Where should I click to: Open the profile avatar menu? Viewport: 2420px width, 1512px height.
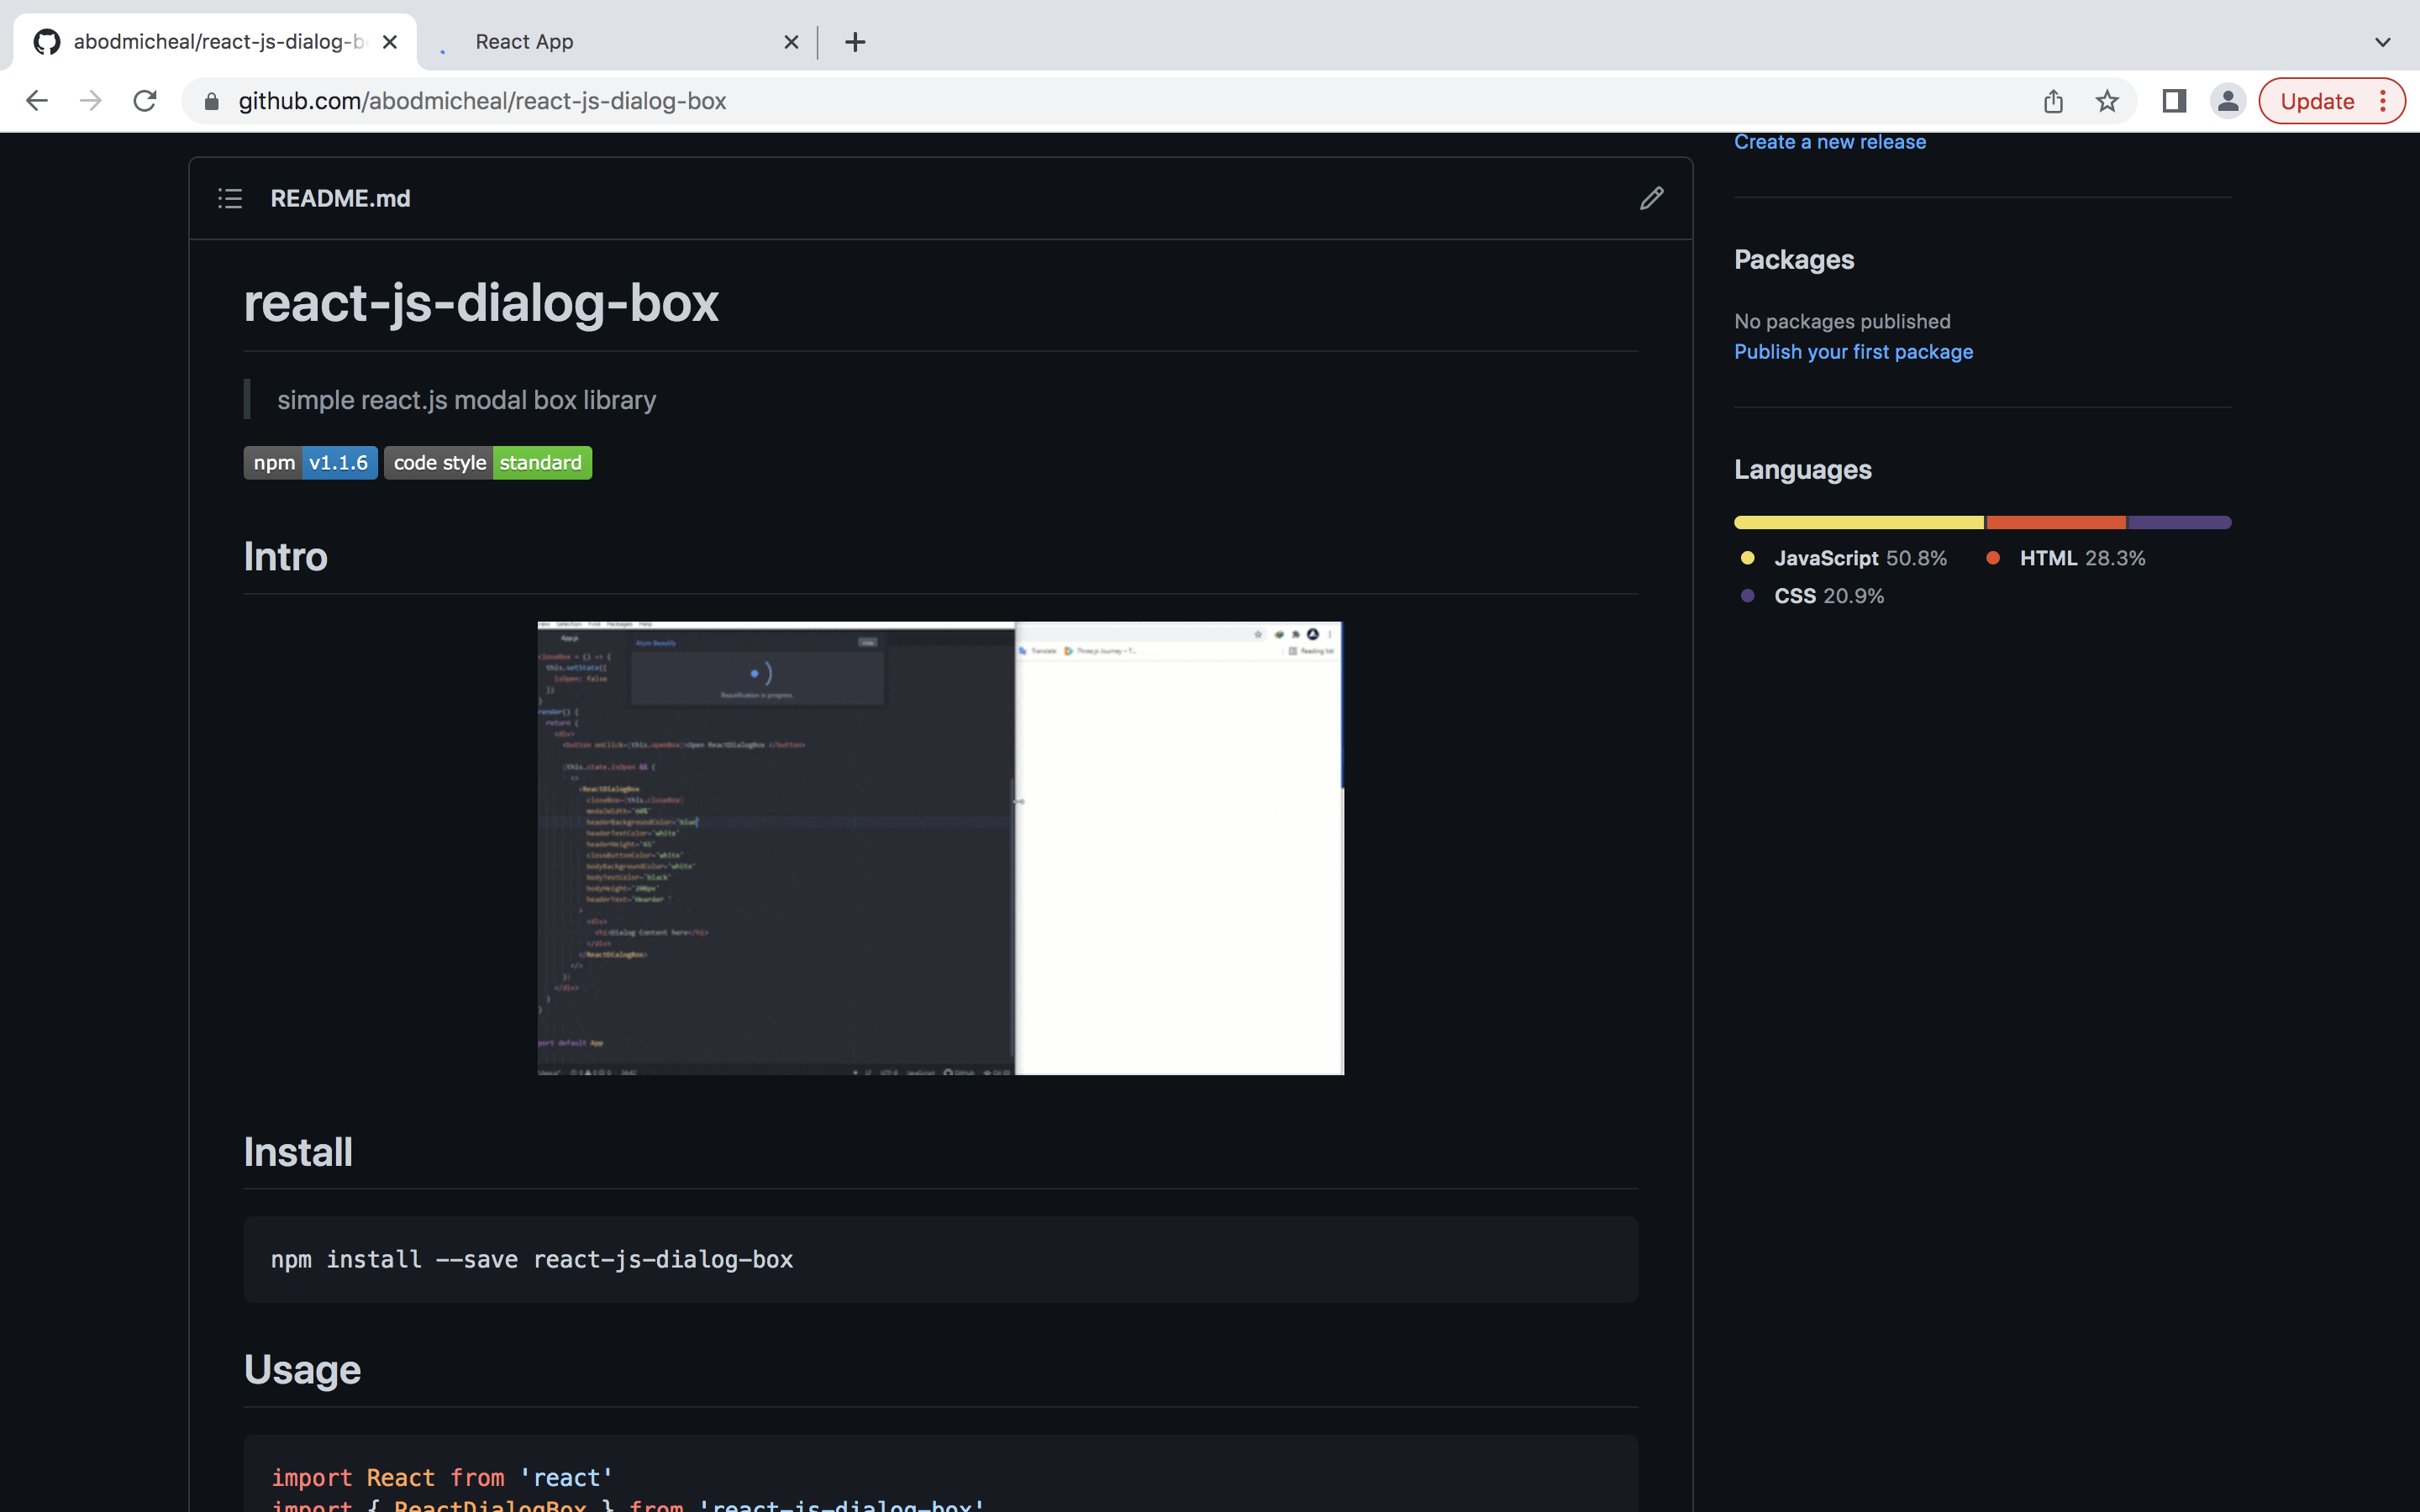(x=2228, y=101)
